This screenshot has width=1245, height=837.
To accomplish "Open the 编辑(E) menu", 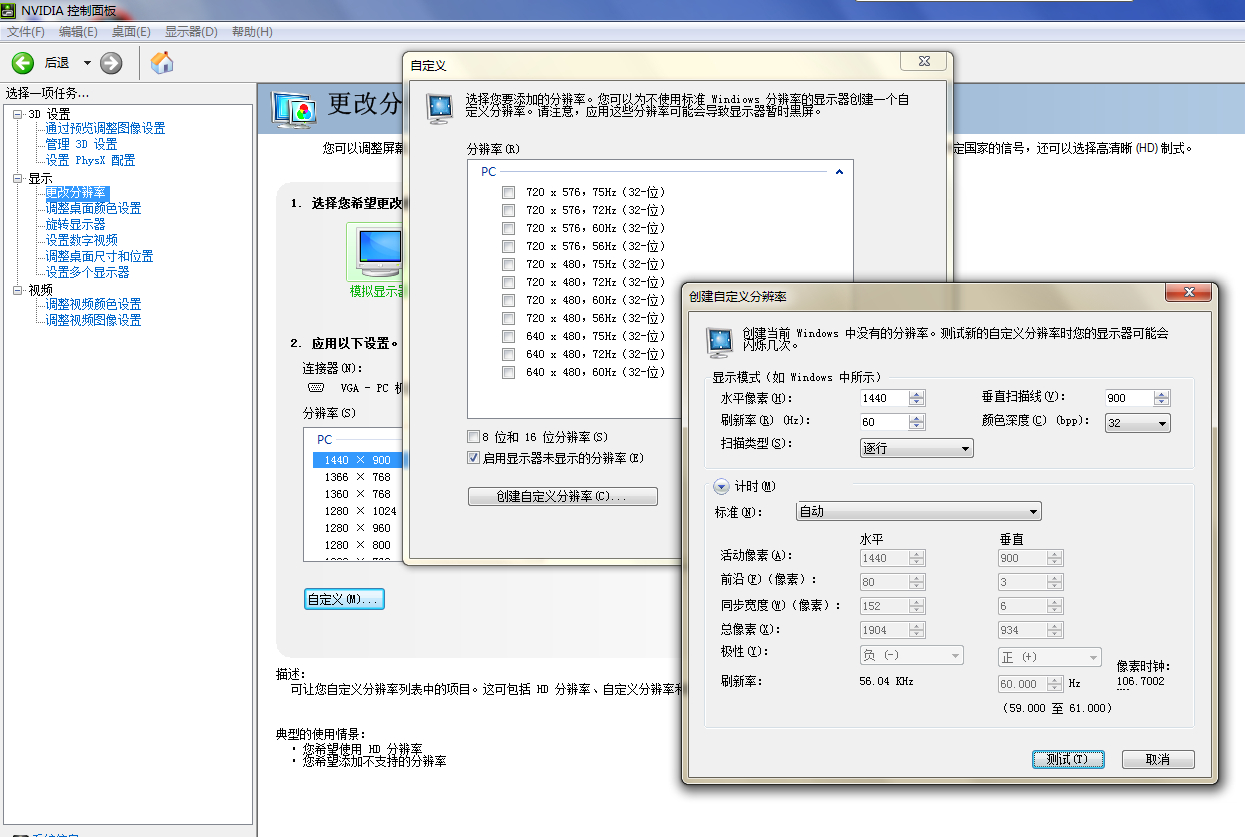I will click(78, 32).
